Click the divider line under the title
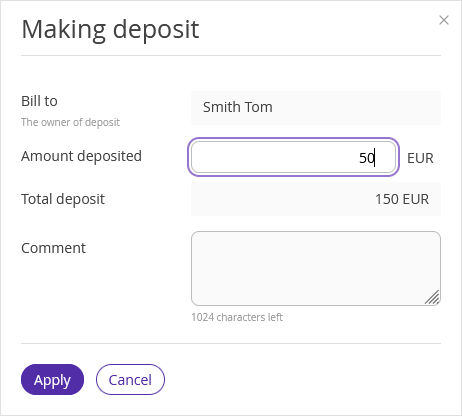The image size is (462, 416). click(231, 55)
